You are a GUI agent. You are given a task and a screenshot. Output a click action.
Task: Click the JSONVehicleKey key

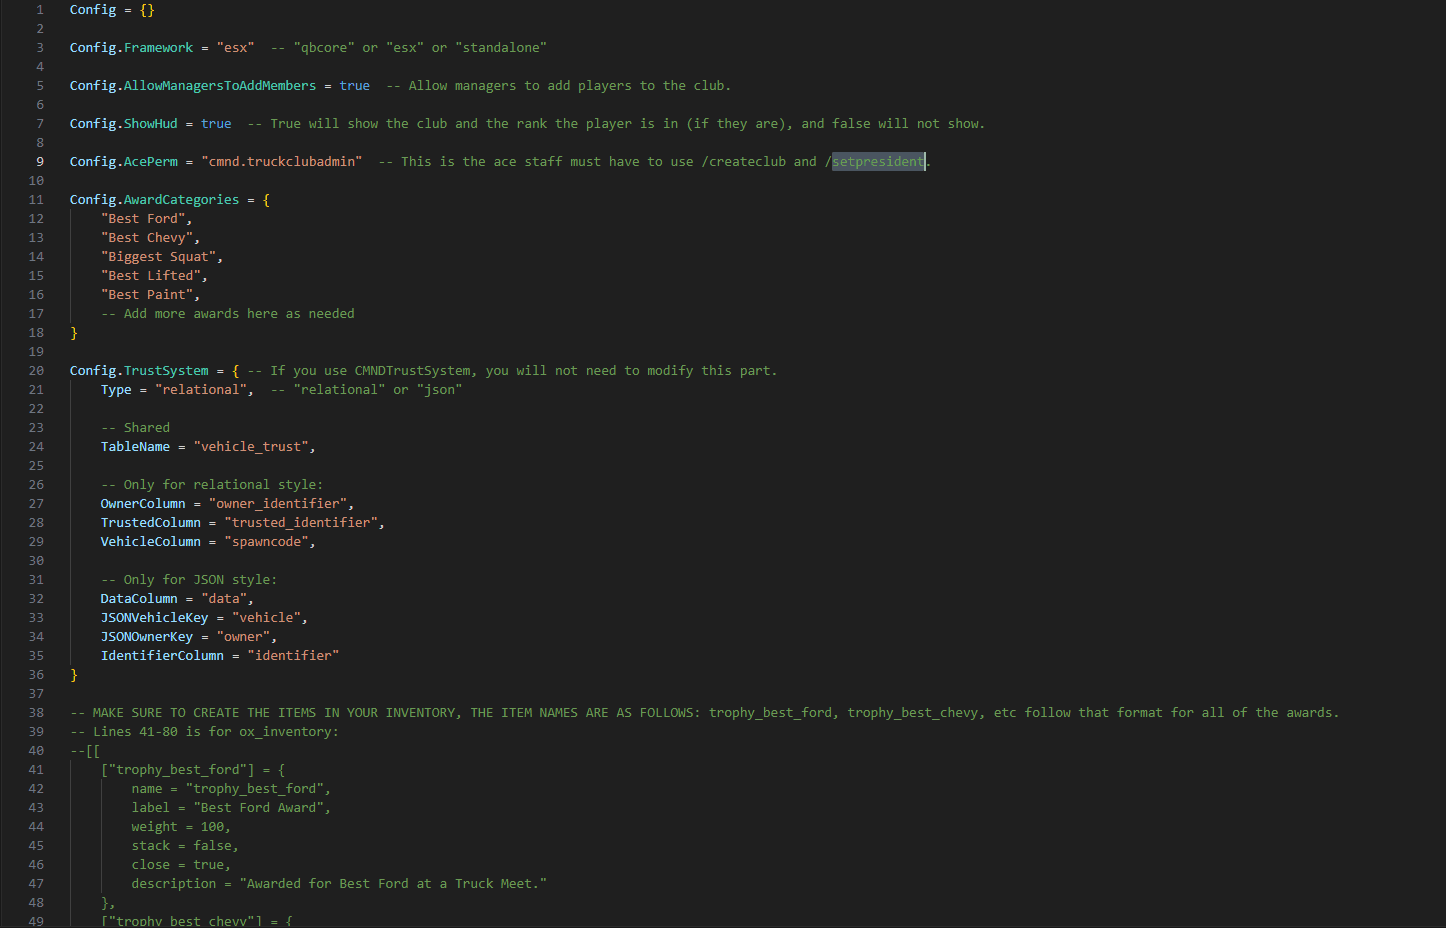point(155,618)
